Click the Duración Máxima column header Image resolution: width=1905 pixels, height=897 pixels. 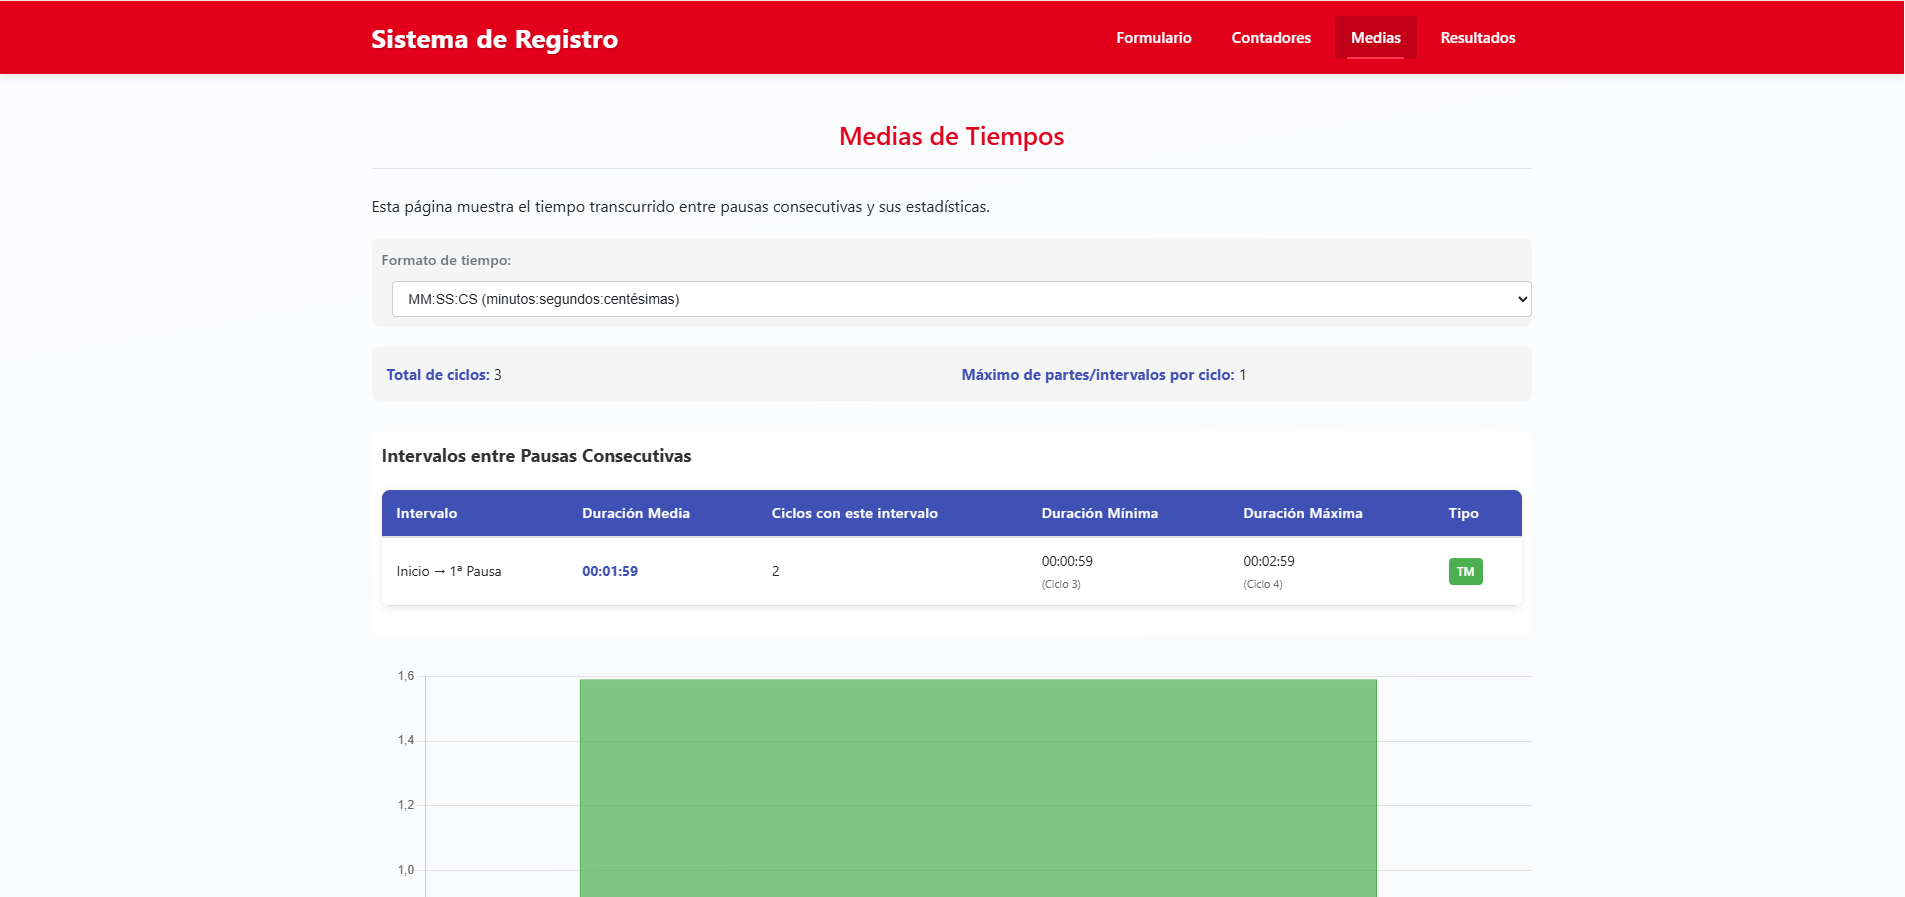click(1302, 513)
